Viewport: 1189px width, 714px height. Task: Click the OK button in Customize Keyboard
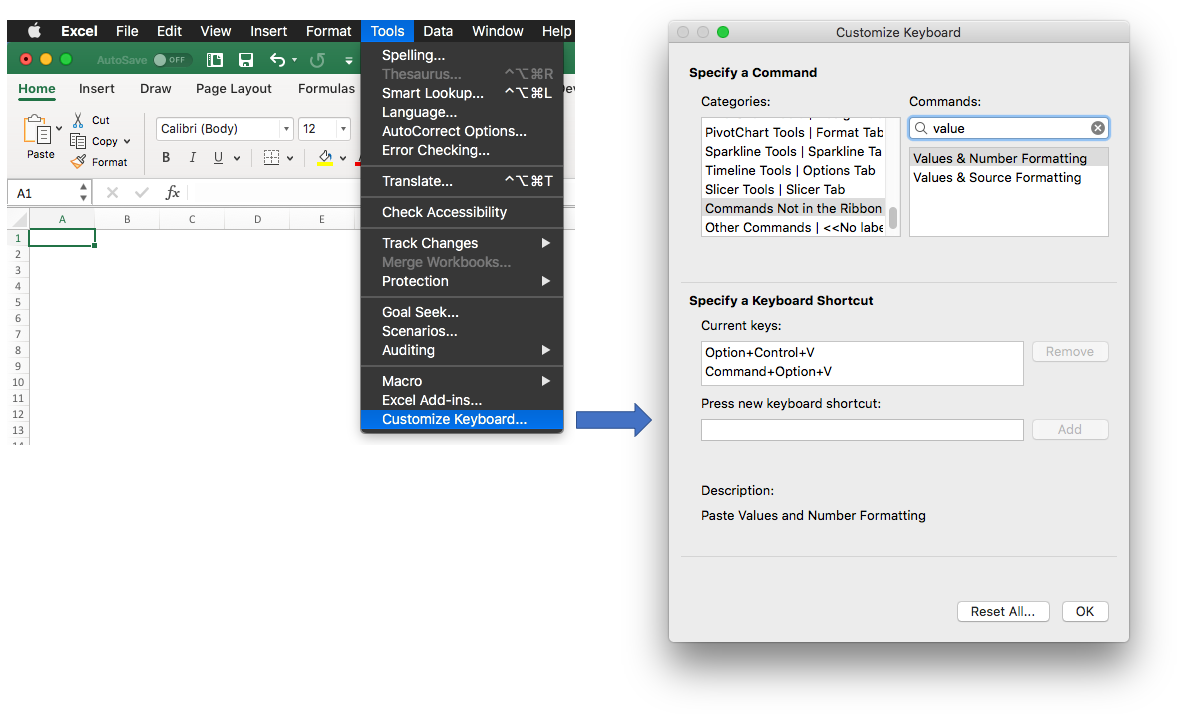(1084, 612)
